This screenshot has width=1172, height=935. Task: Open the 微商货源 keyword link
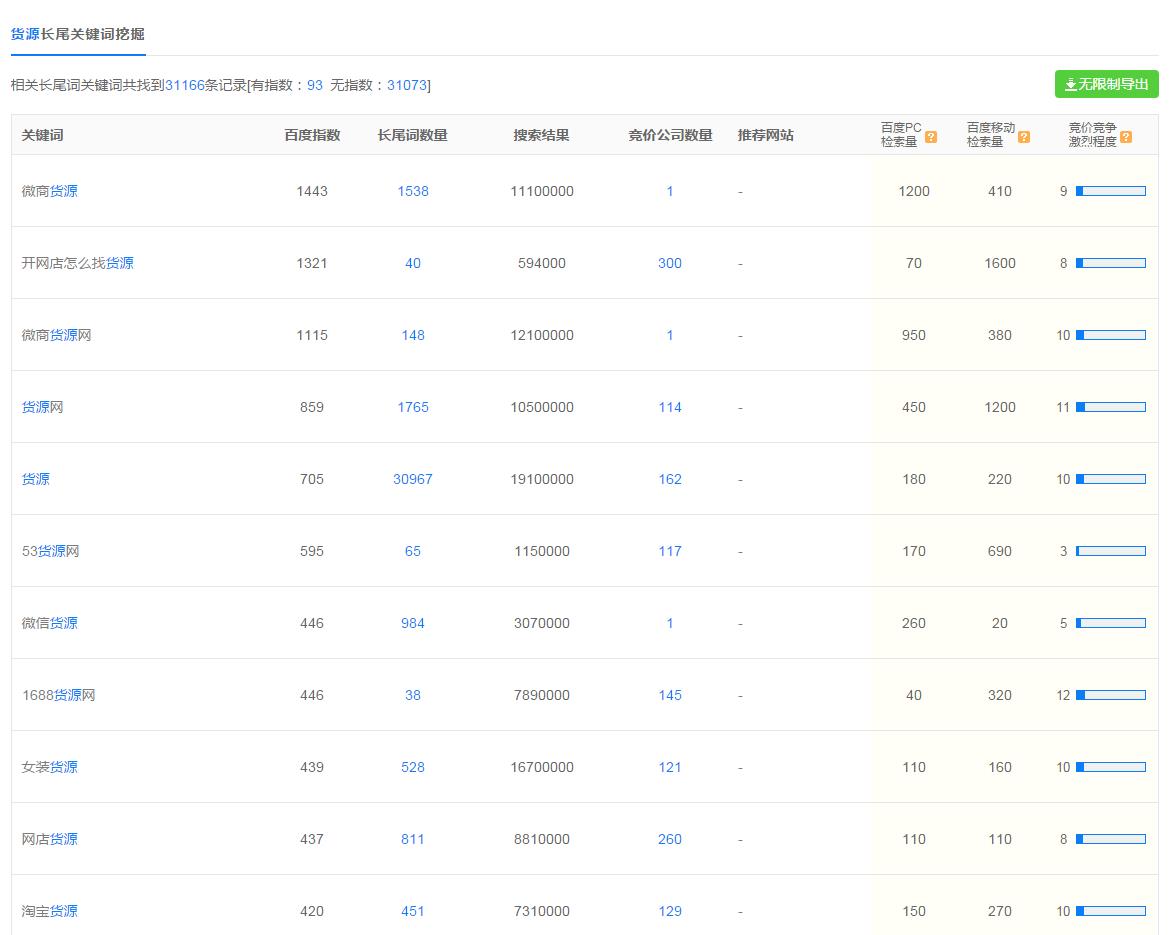tap(50, 191)
